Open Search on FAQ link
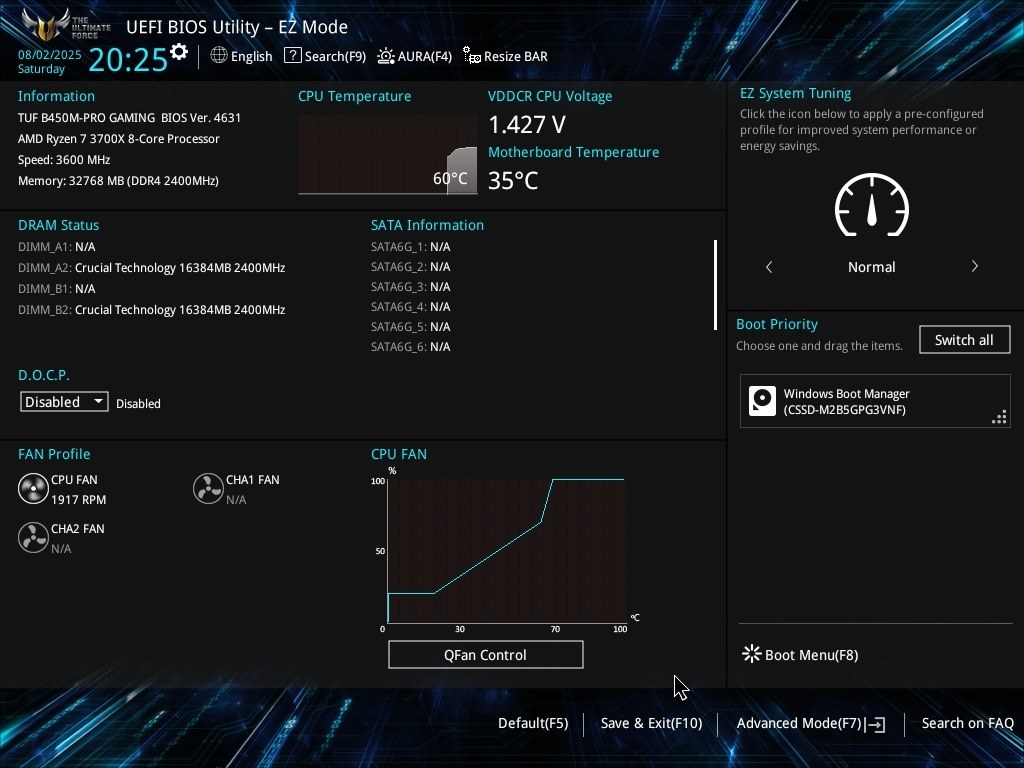This screenshot has height=768, width=1024. pos(967,723)
